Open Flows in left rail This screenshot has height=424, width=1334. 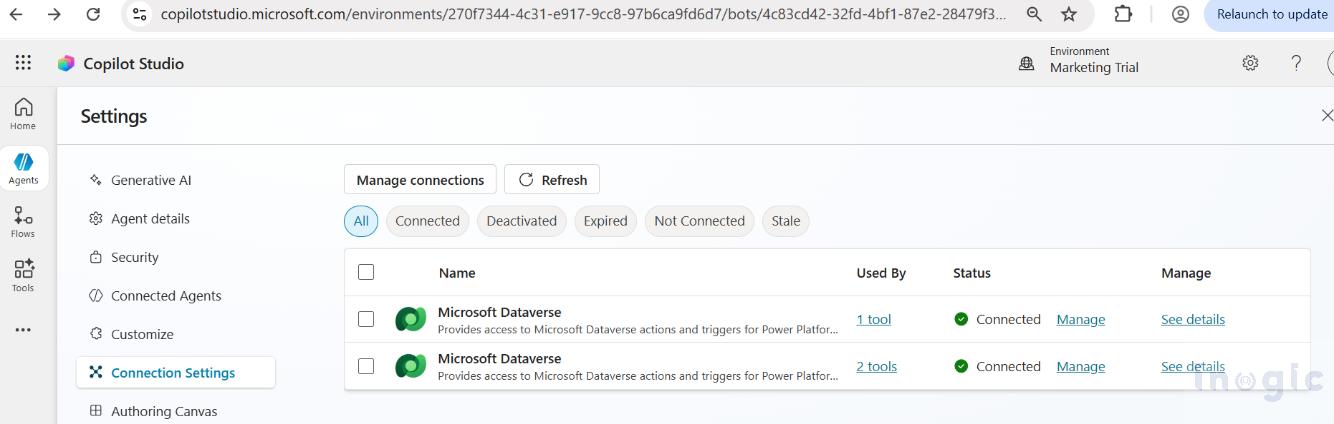tap(23, 222)
